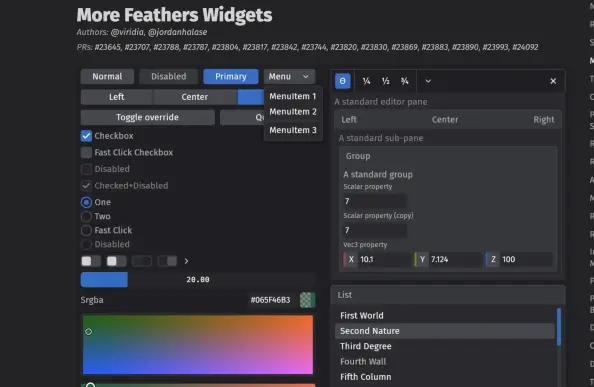Viewport: 594px width, 387px height.
Task: Open the chevron dropdown in editor toolbar
Action: tap(428, 81)
